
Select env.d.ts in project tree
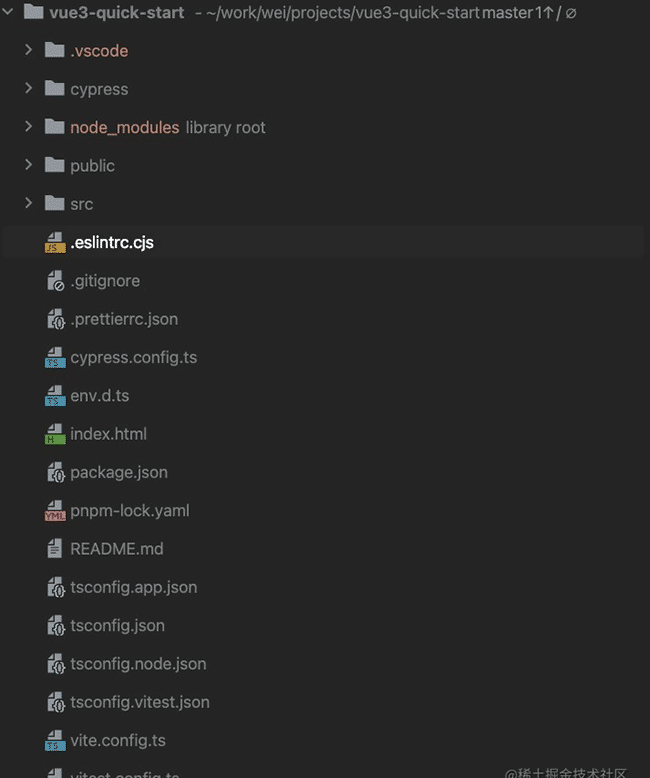[99, 396]
